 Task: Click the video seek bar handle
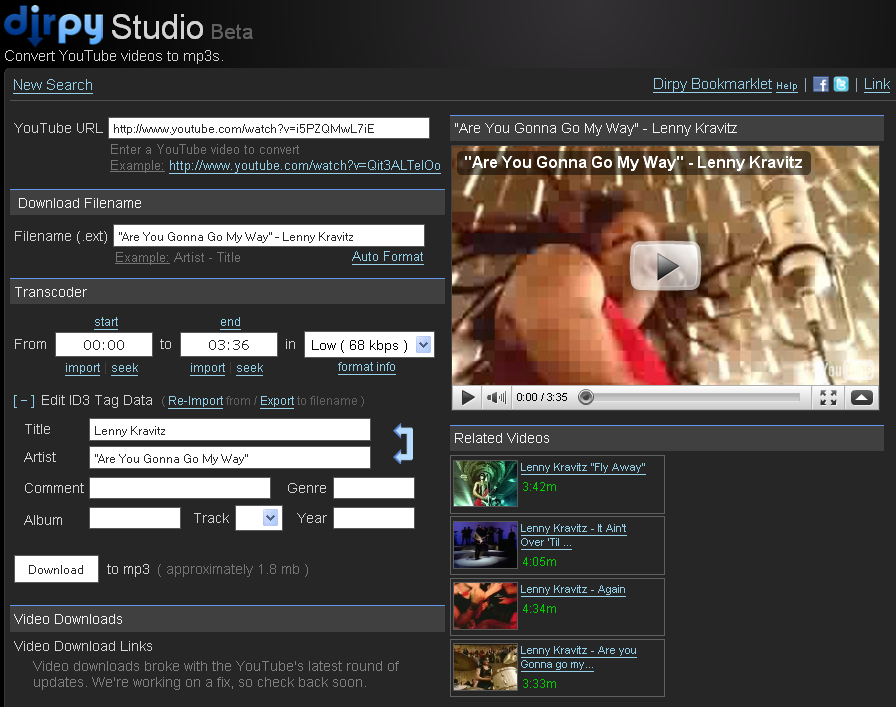586,397
